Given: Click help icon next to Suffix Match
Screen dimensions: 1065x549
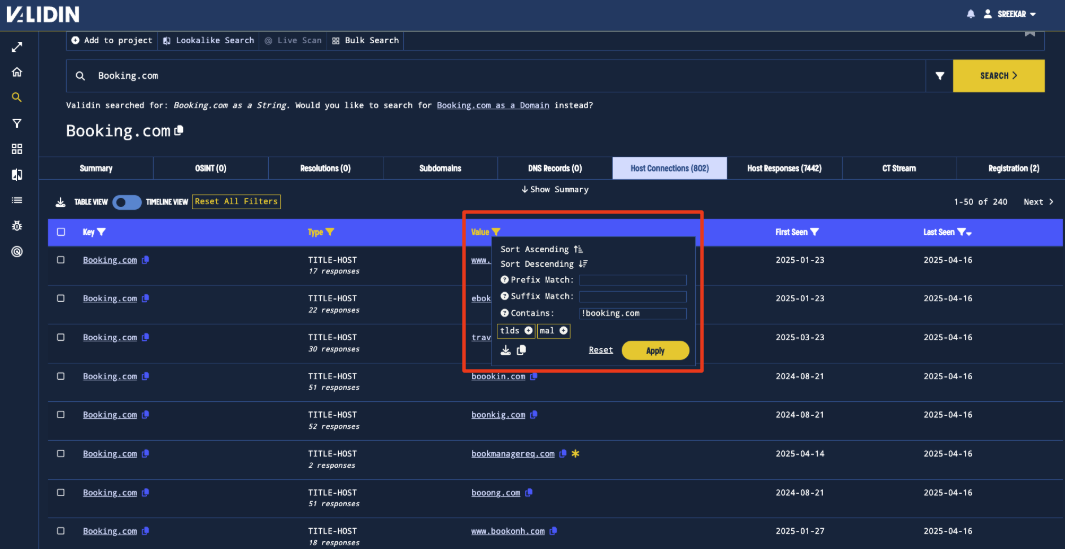Looking at the screenshot, I should pos(505,296).
